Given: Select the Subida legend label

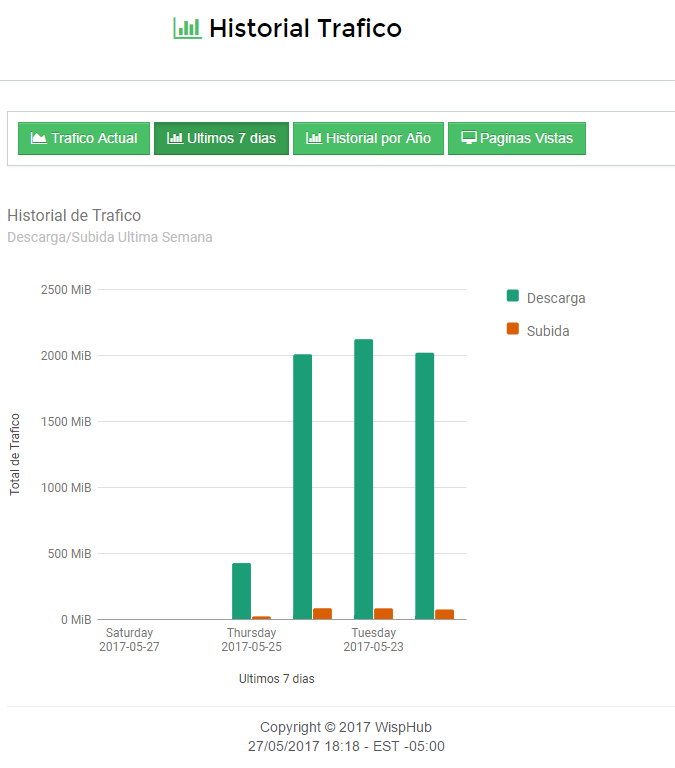Looking at the screenshot, I should 548,331.
